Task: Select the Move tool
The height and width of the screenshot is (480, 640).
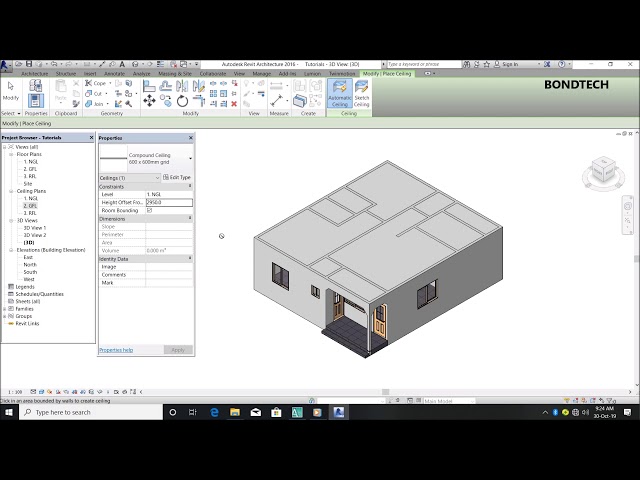Action: tap(149, 100)
